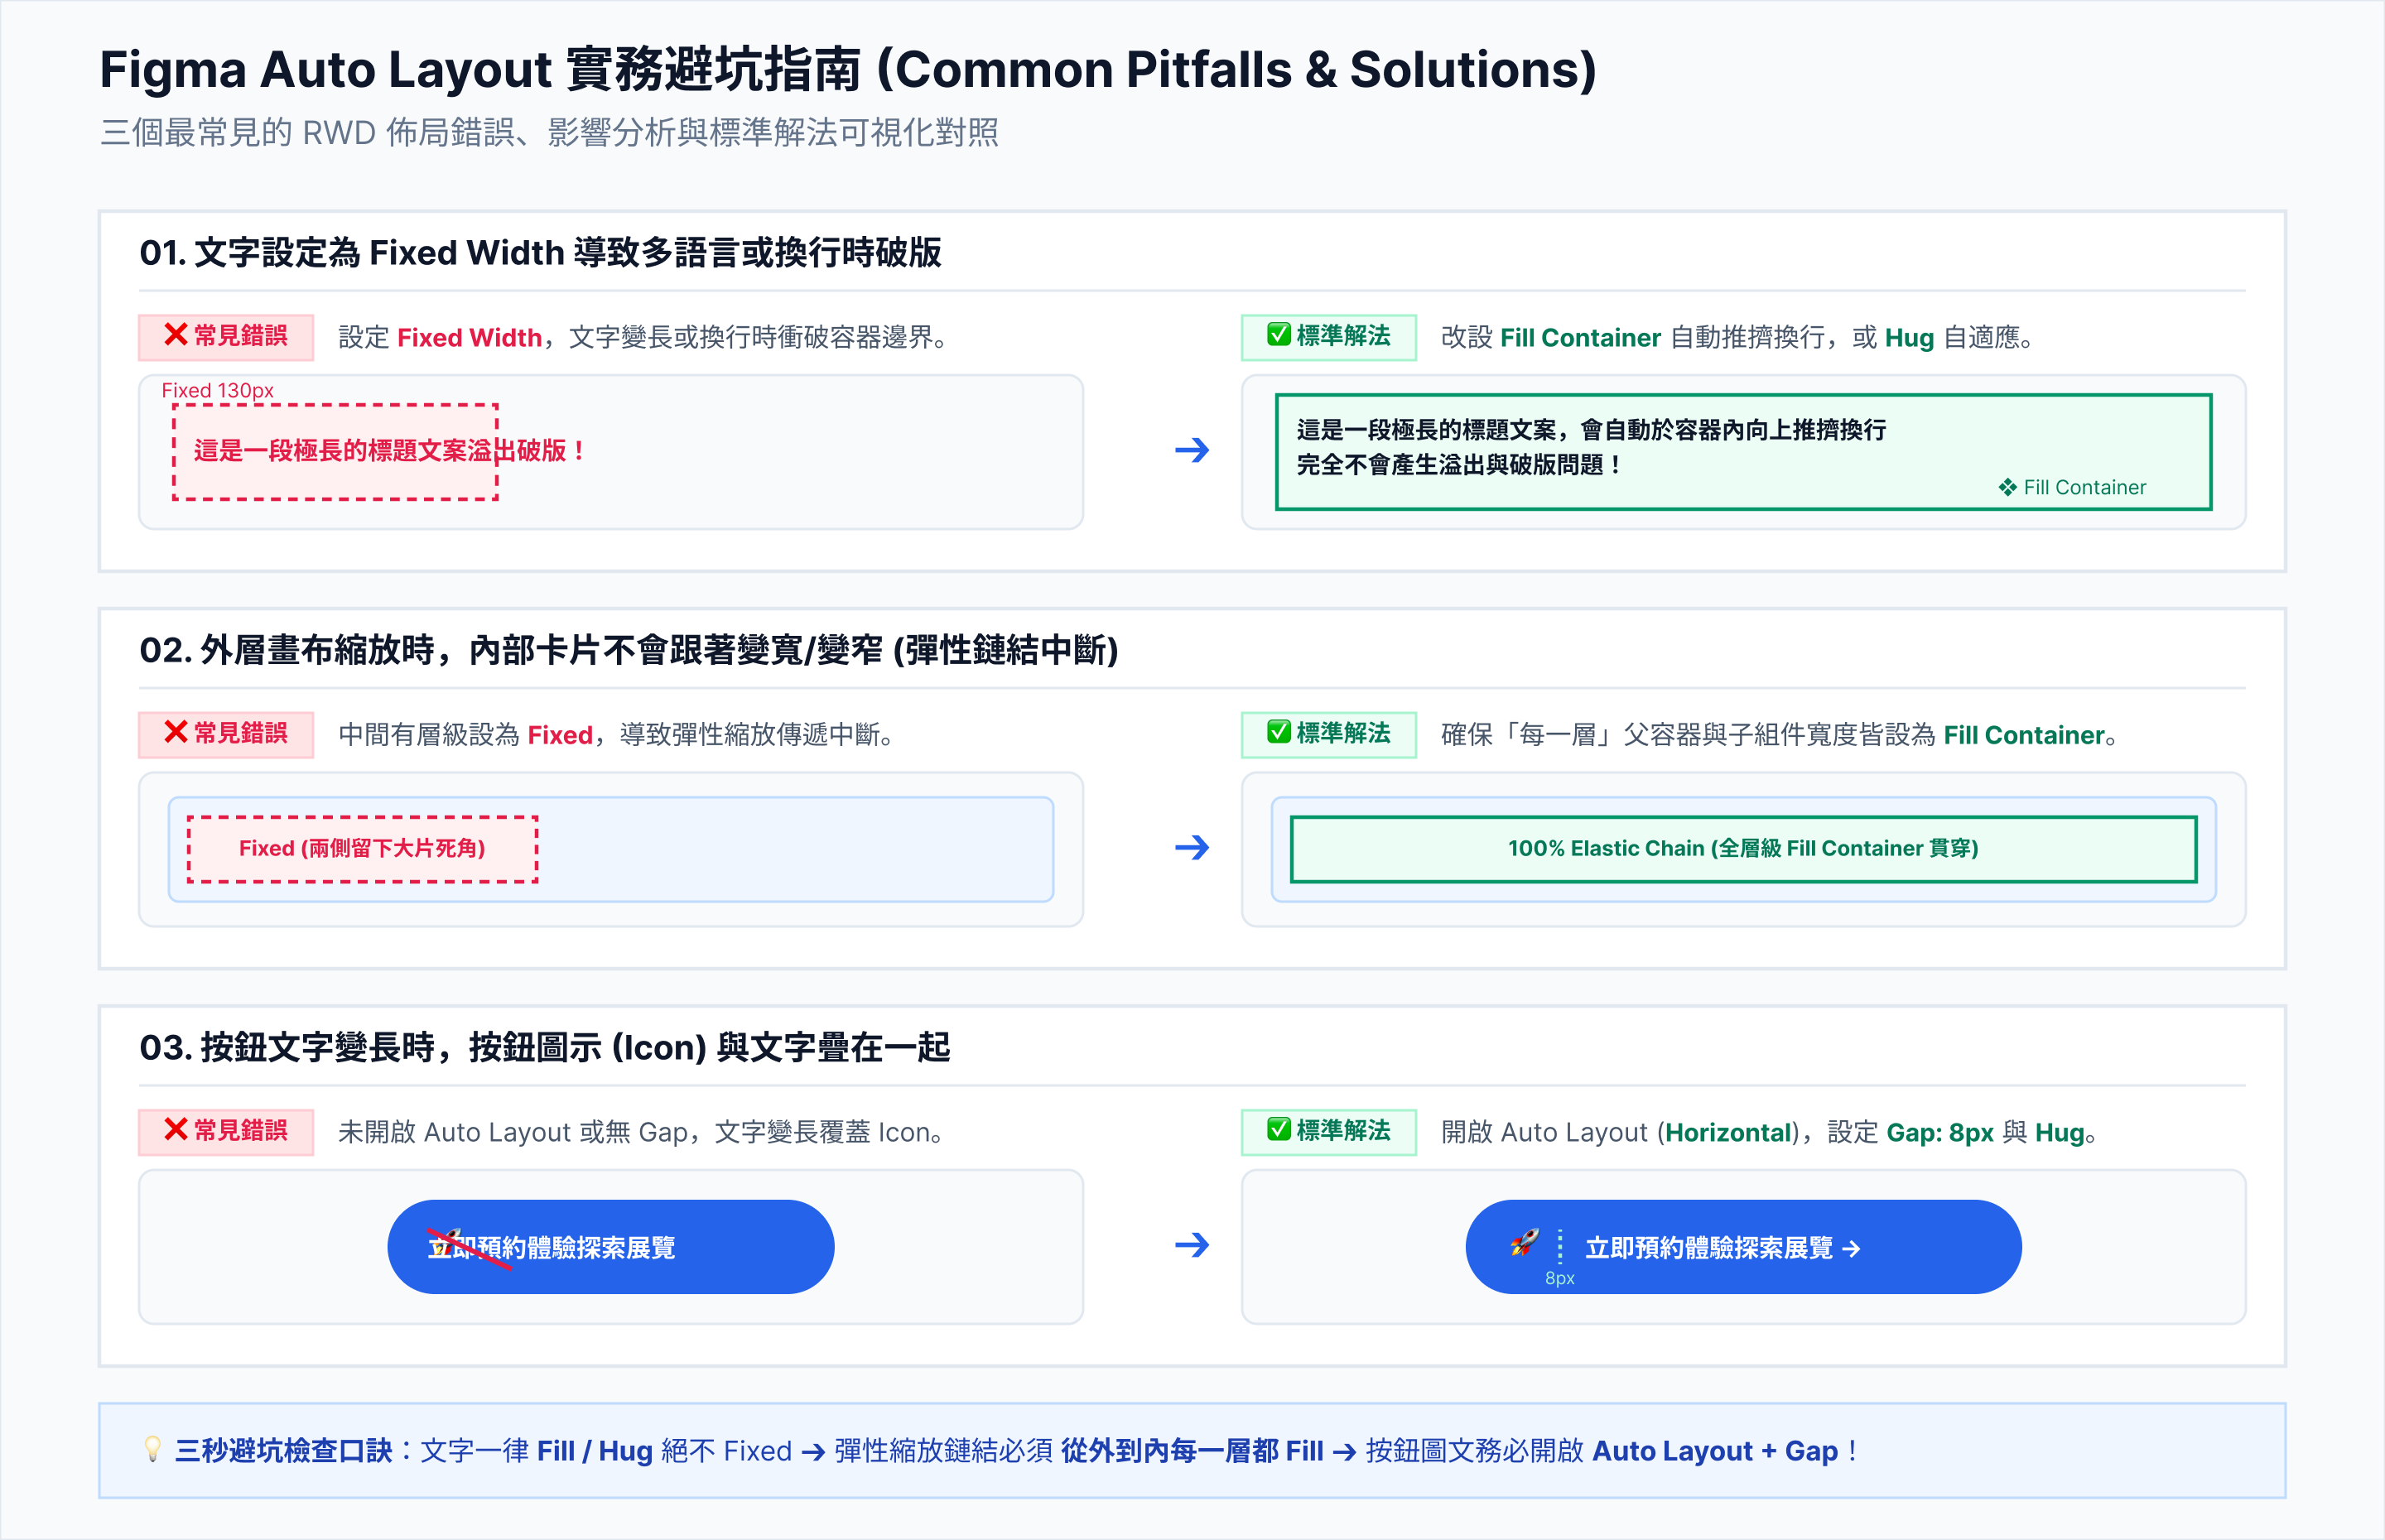Click the green checkmark in section 02's 標準解法 badge
The image size is (2385, 1540).
(x=1278, y=731)
